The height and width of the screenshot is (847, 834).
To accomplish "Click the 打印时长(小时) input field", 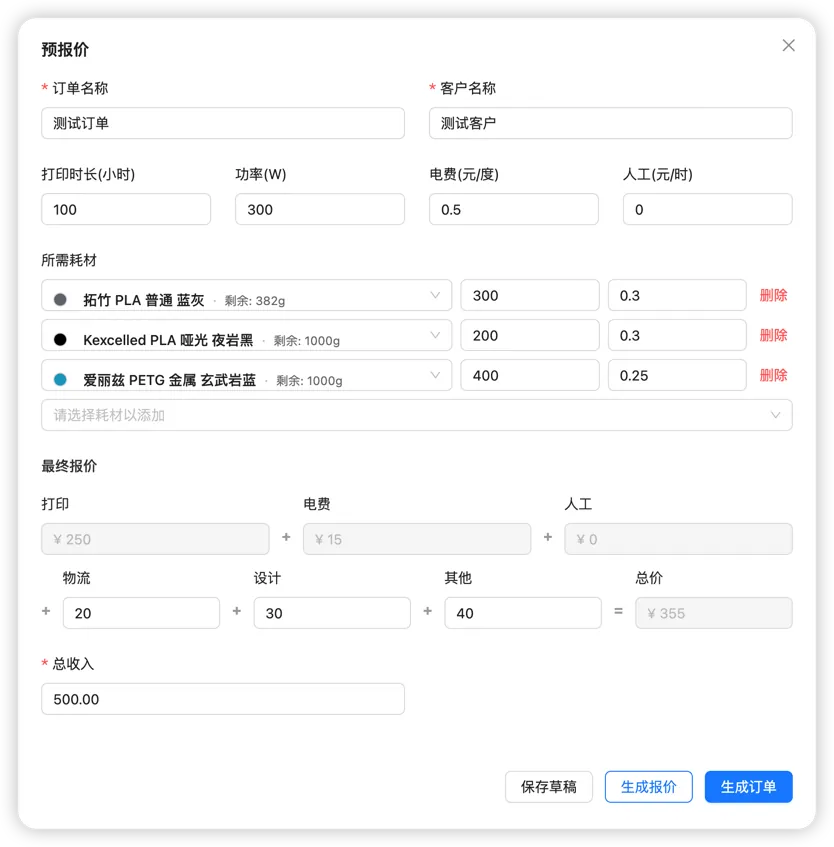I will 126,209.
